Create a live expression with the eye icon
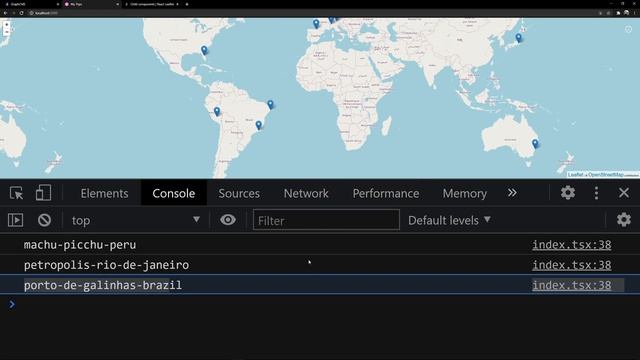 228,220
